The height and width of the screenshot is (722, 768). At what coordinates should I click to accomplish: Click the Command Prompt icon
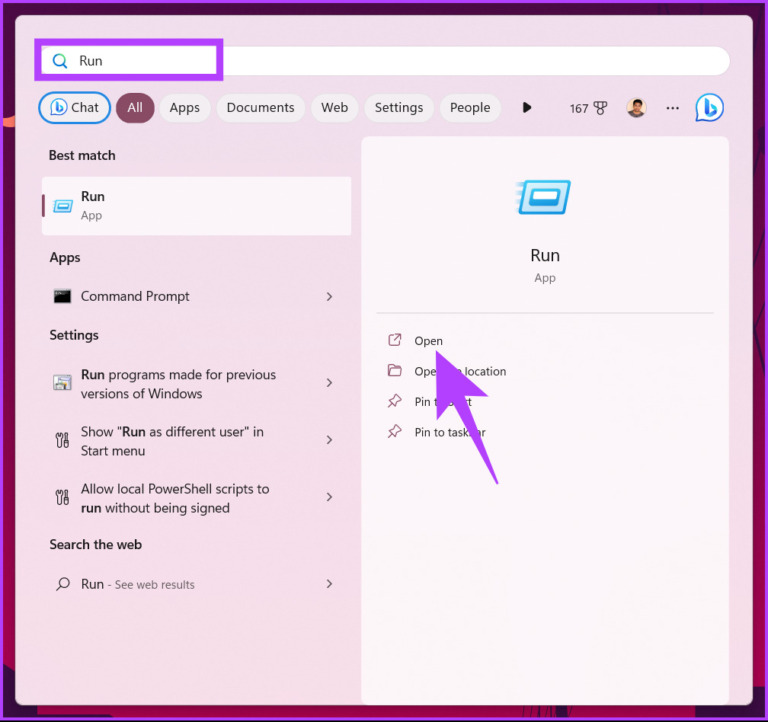click(62, 296)
